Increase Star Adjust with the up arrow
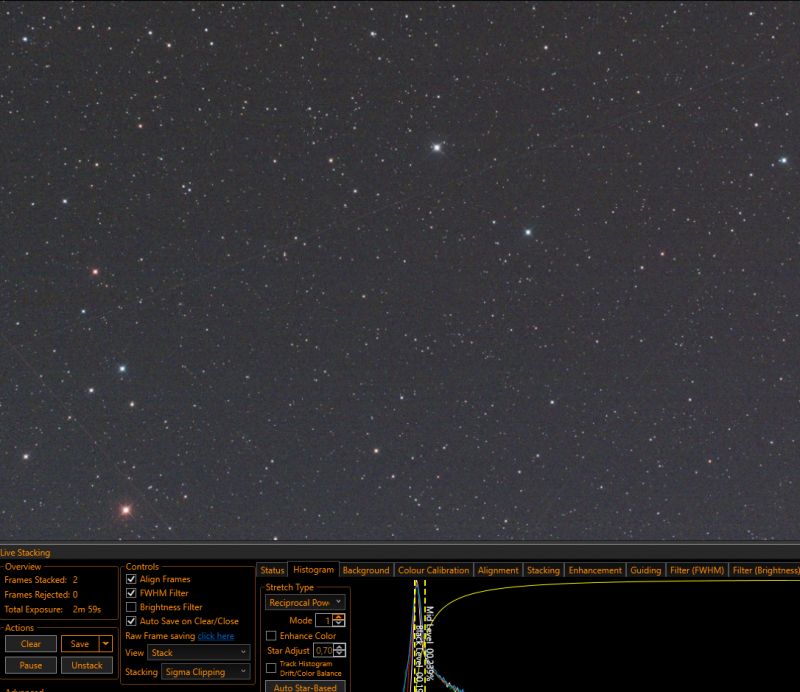Image resolution: width=800 pixels, height=692 pixels. [x=339, y=647]
